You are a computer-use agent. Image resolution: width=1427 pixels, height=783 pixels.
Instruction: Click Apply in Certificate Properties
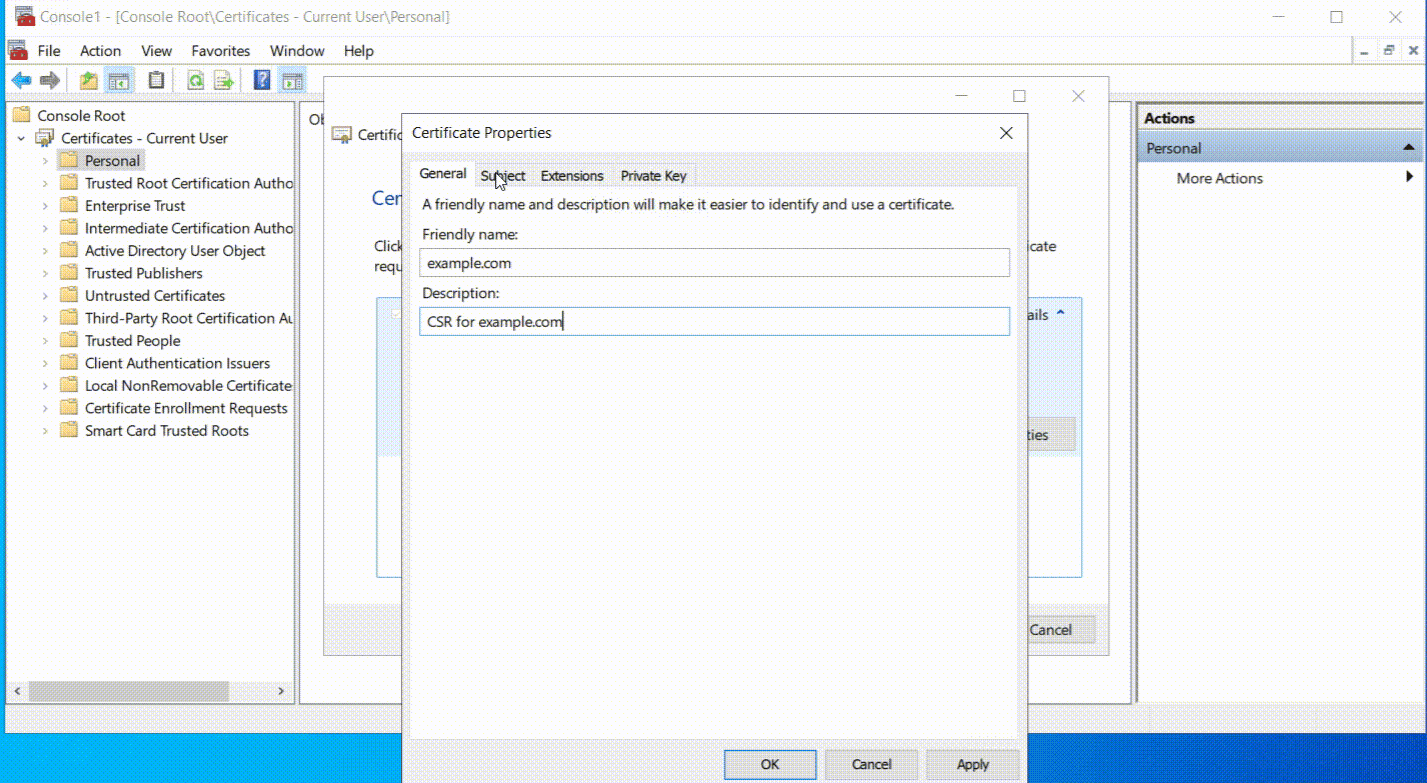(971, 763)
